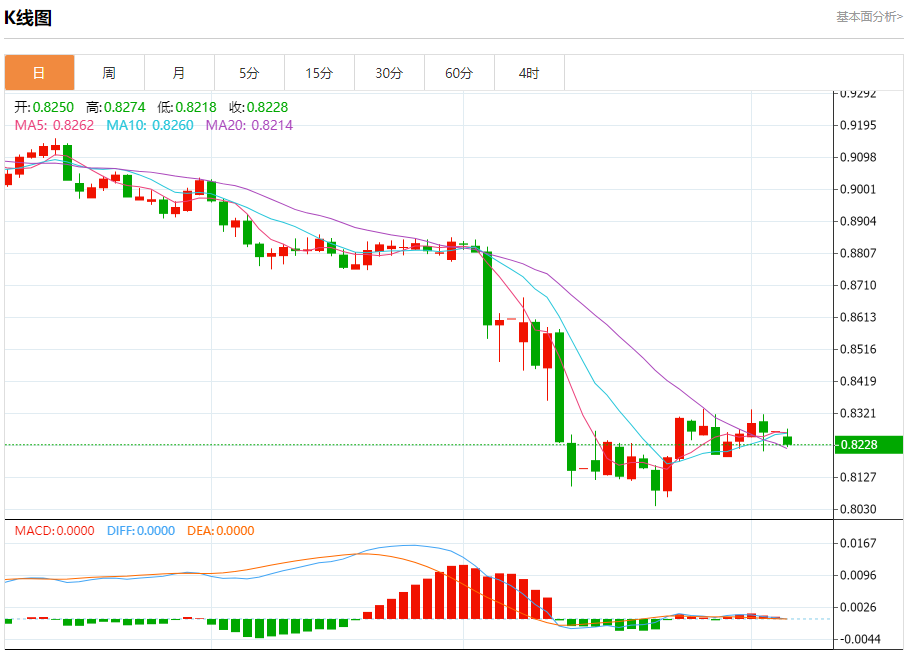Open the 60分 interval tab
This screenshot has width=908, height=650.
click(x=459, y=73)
